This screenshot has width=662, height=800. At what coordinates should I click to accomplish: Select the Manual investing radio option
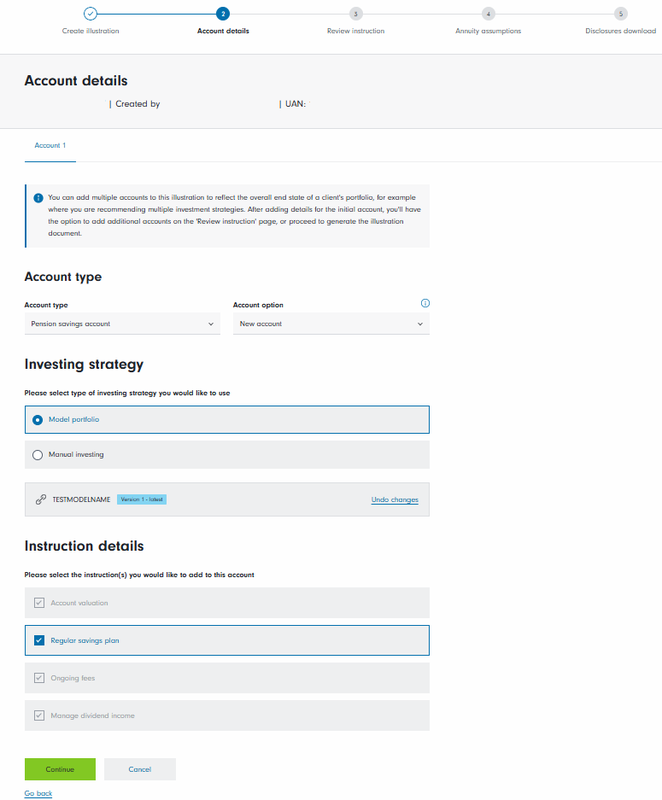[38, 455]
